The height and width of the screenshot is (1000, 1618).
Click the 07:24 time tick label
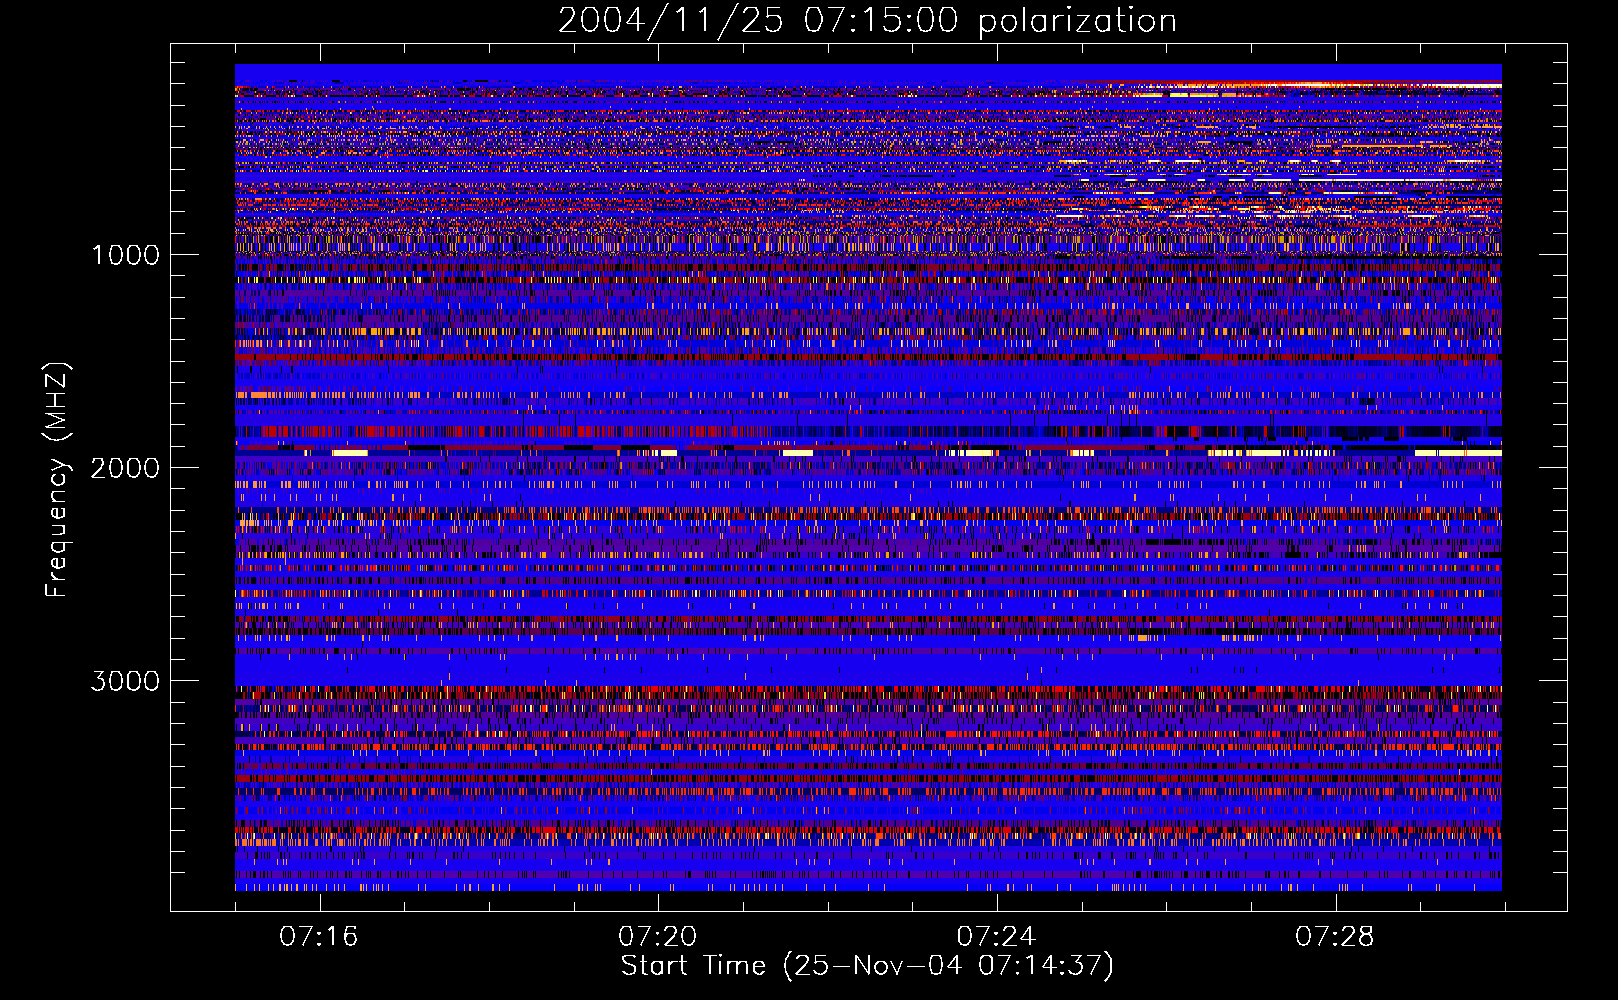click(x=996, y=937)
